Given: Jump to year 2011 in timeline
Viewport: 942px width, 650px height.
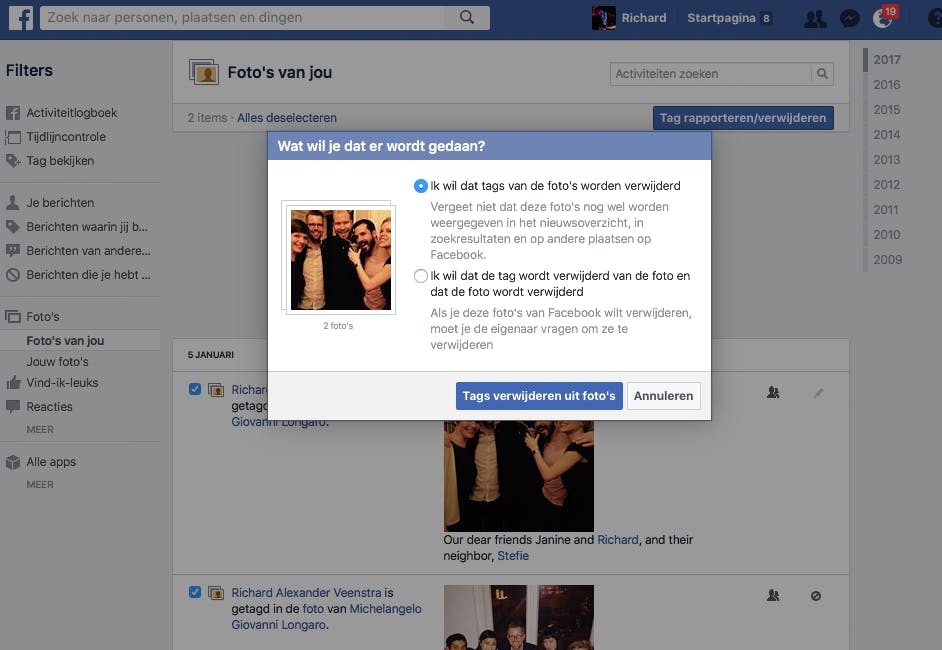Looking at the screenshot, I should [887, 210].
